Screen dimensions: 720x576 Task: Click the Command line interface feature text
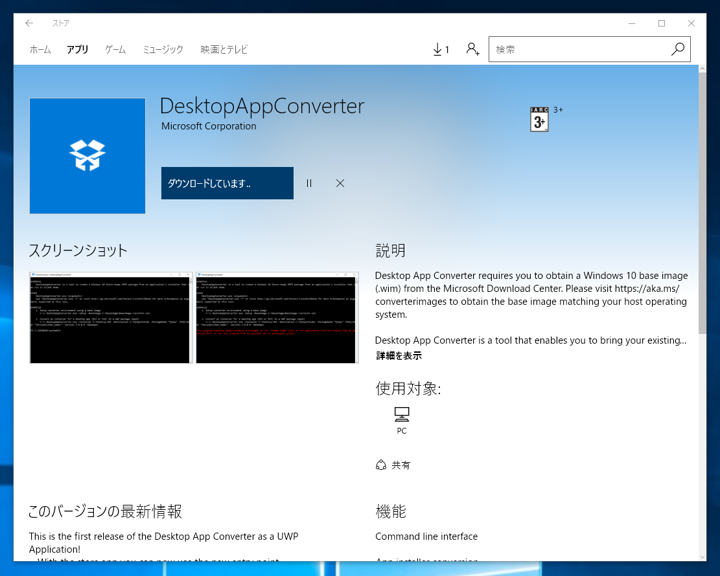click(427, 536)
